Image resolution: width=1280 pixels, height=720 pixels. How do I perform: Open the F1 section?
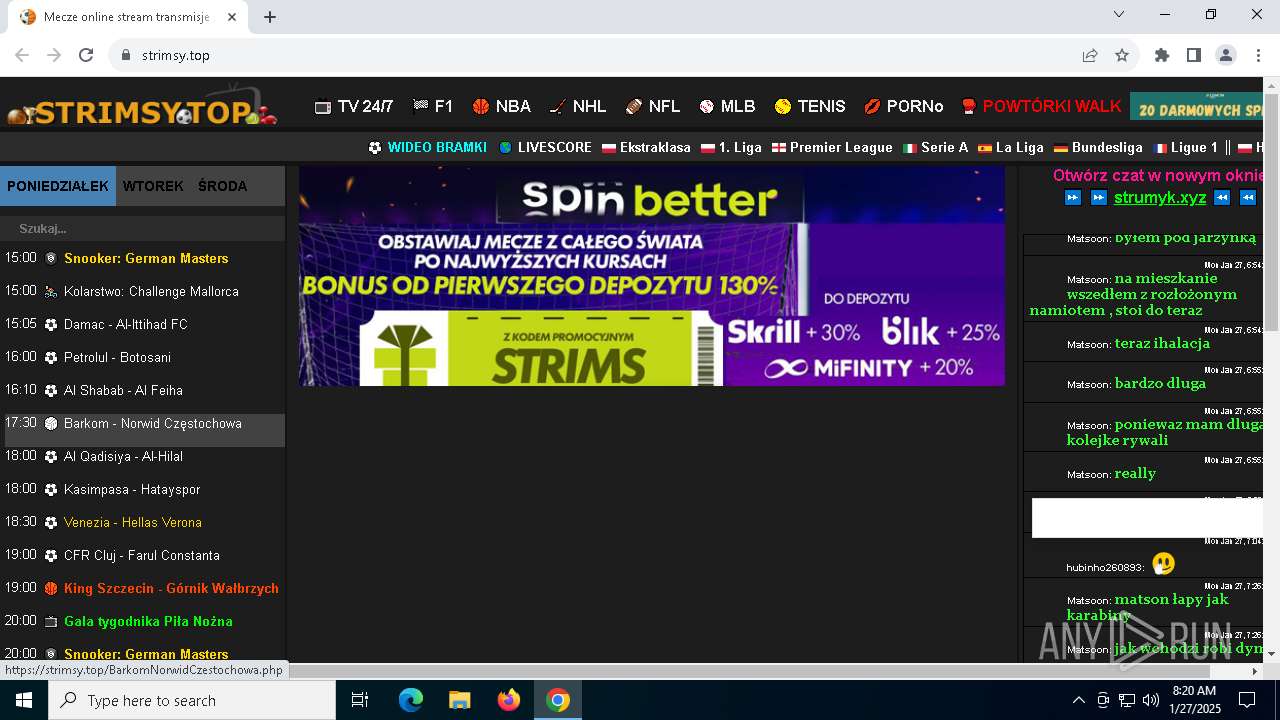click(433, 106)
